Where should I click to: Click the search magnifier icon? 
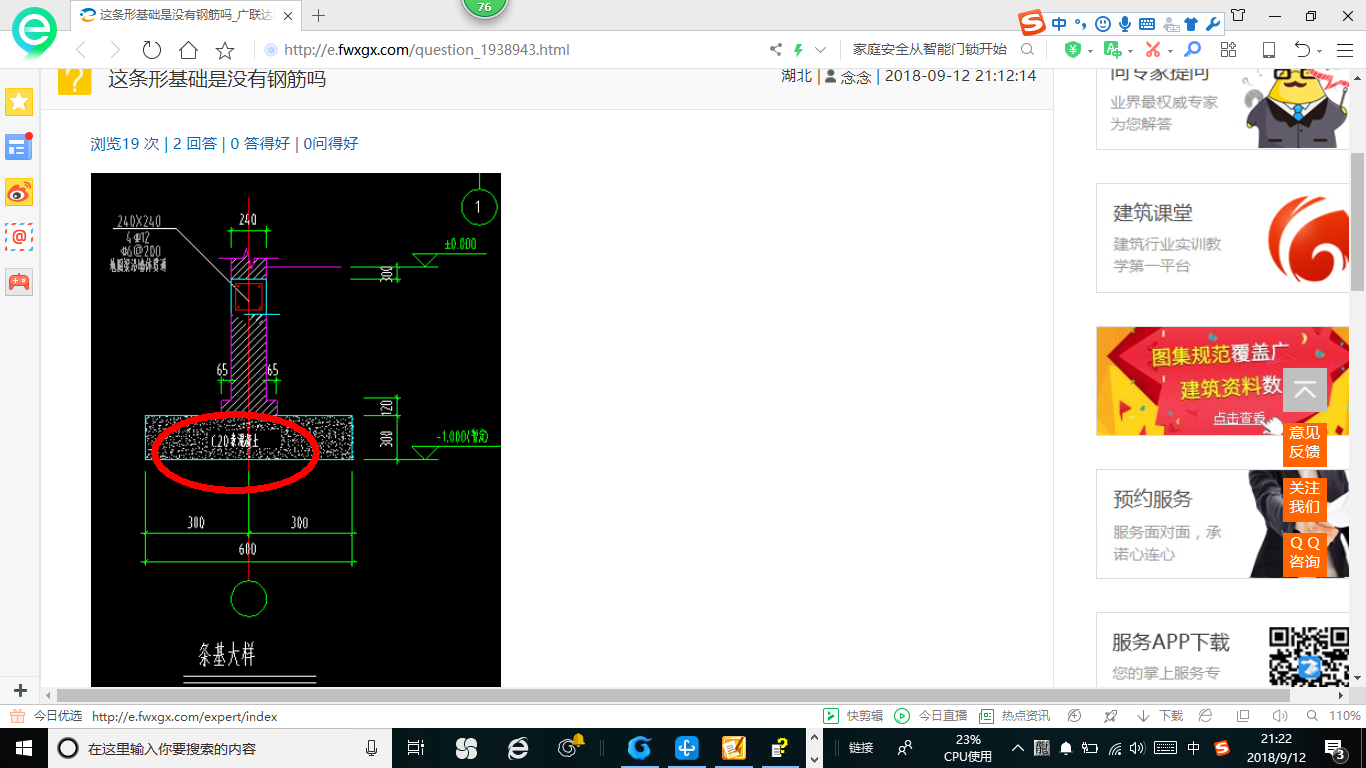point(1027,50)
